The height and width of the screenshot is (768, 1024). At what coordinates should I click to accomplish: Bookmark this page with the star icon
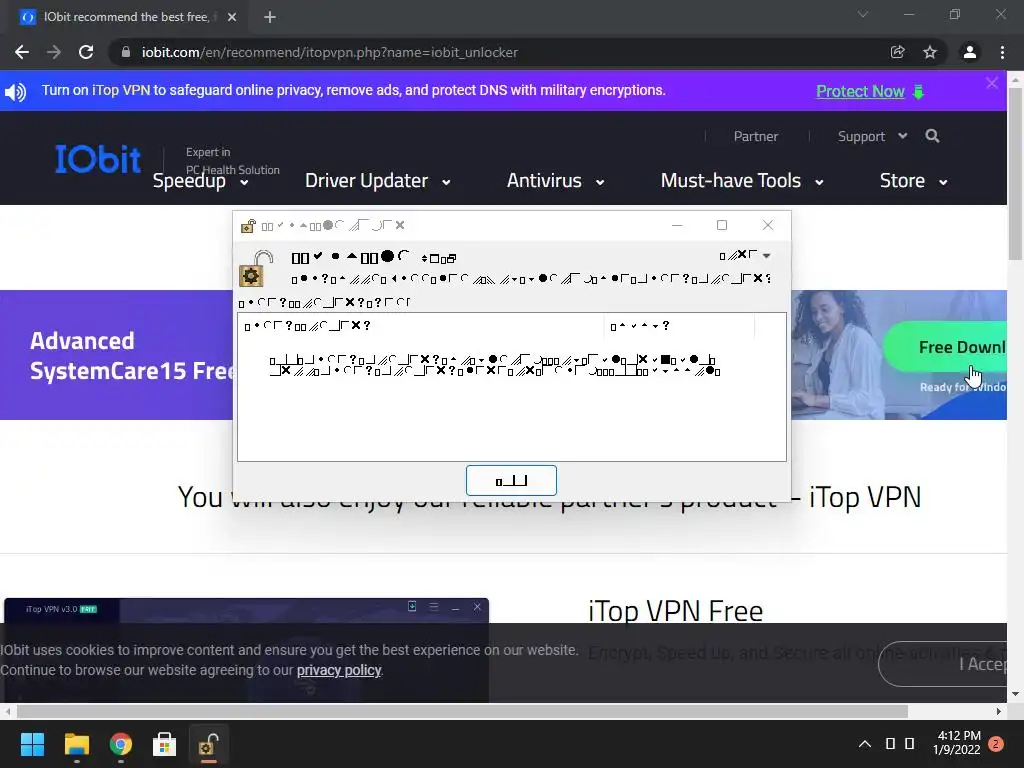click(x=930, y=52)
